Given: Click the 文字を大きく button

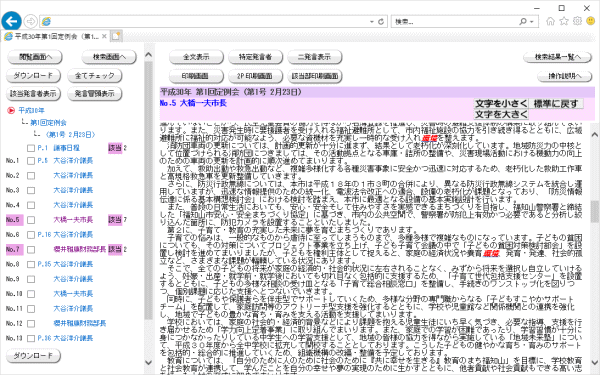Looking at the screenshot, I should 501,114.
